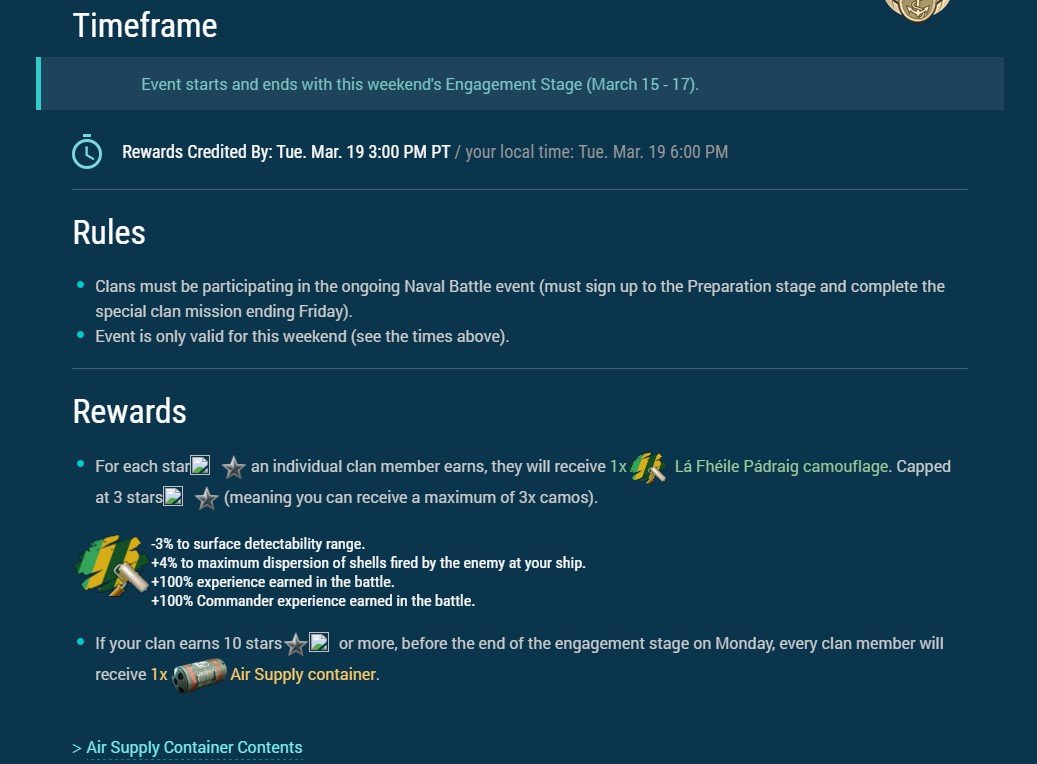Click the clock icon beside Rewards Credited By

(87, 152)
